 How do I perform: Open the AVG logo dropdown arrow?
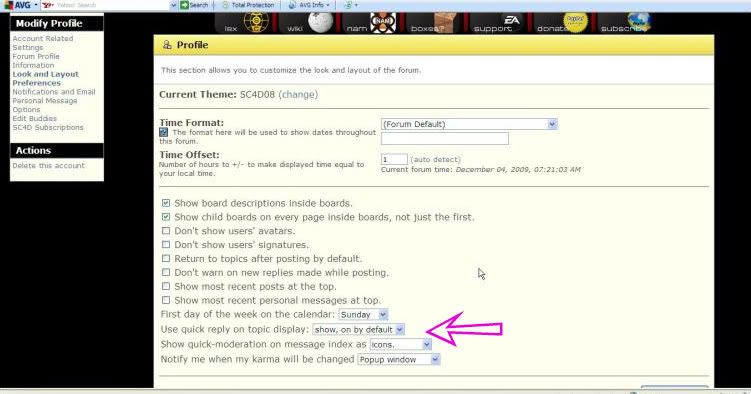pyautogui.click(x=36, y=5)
